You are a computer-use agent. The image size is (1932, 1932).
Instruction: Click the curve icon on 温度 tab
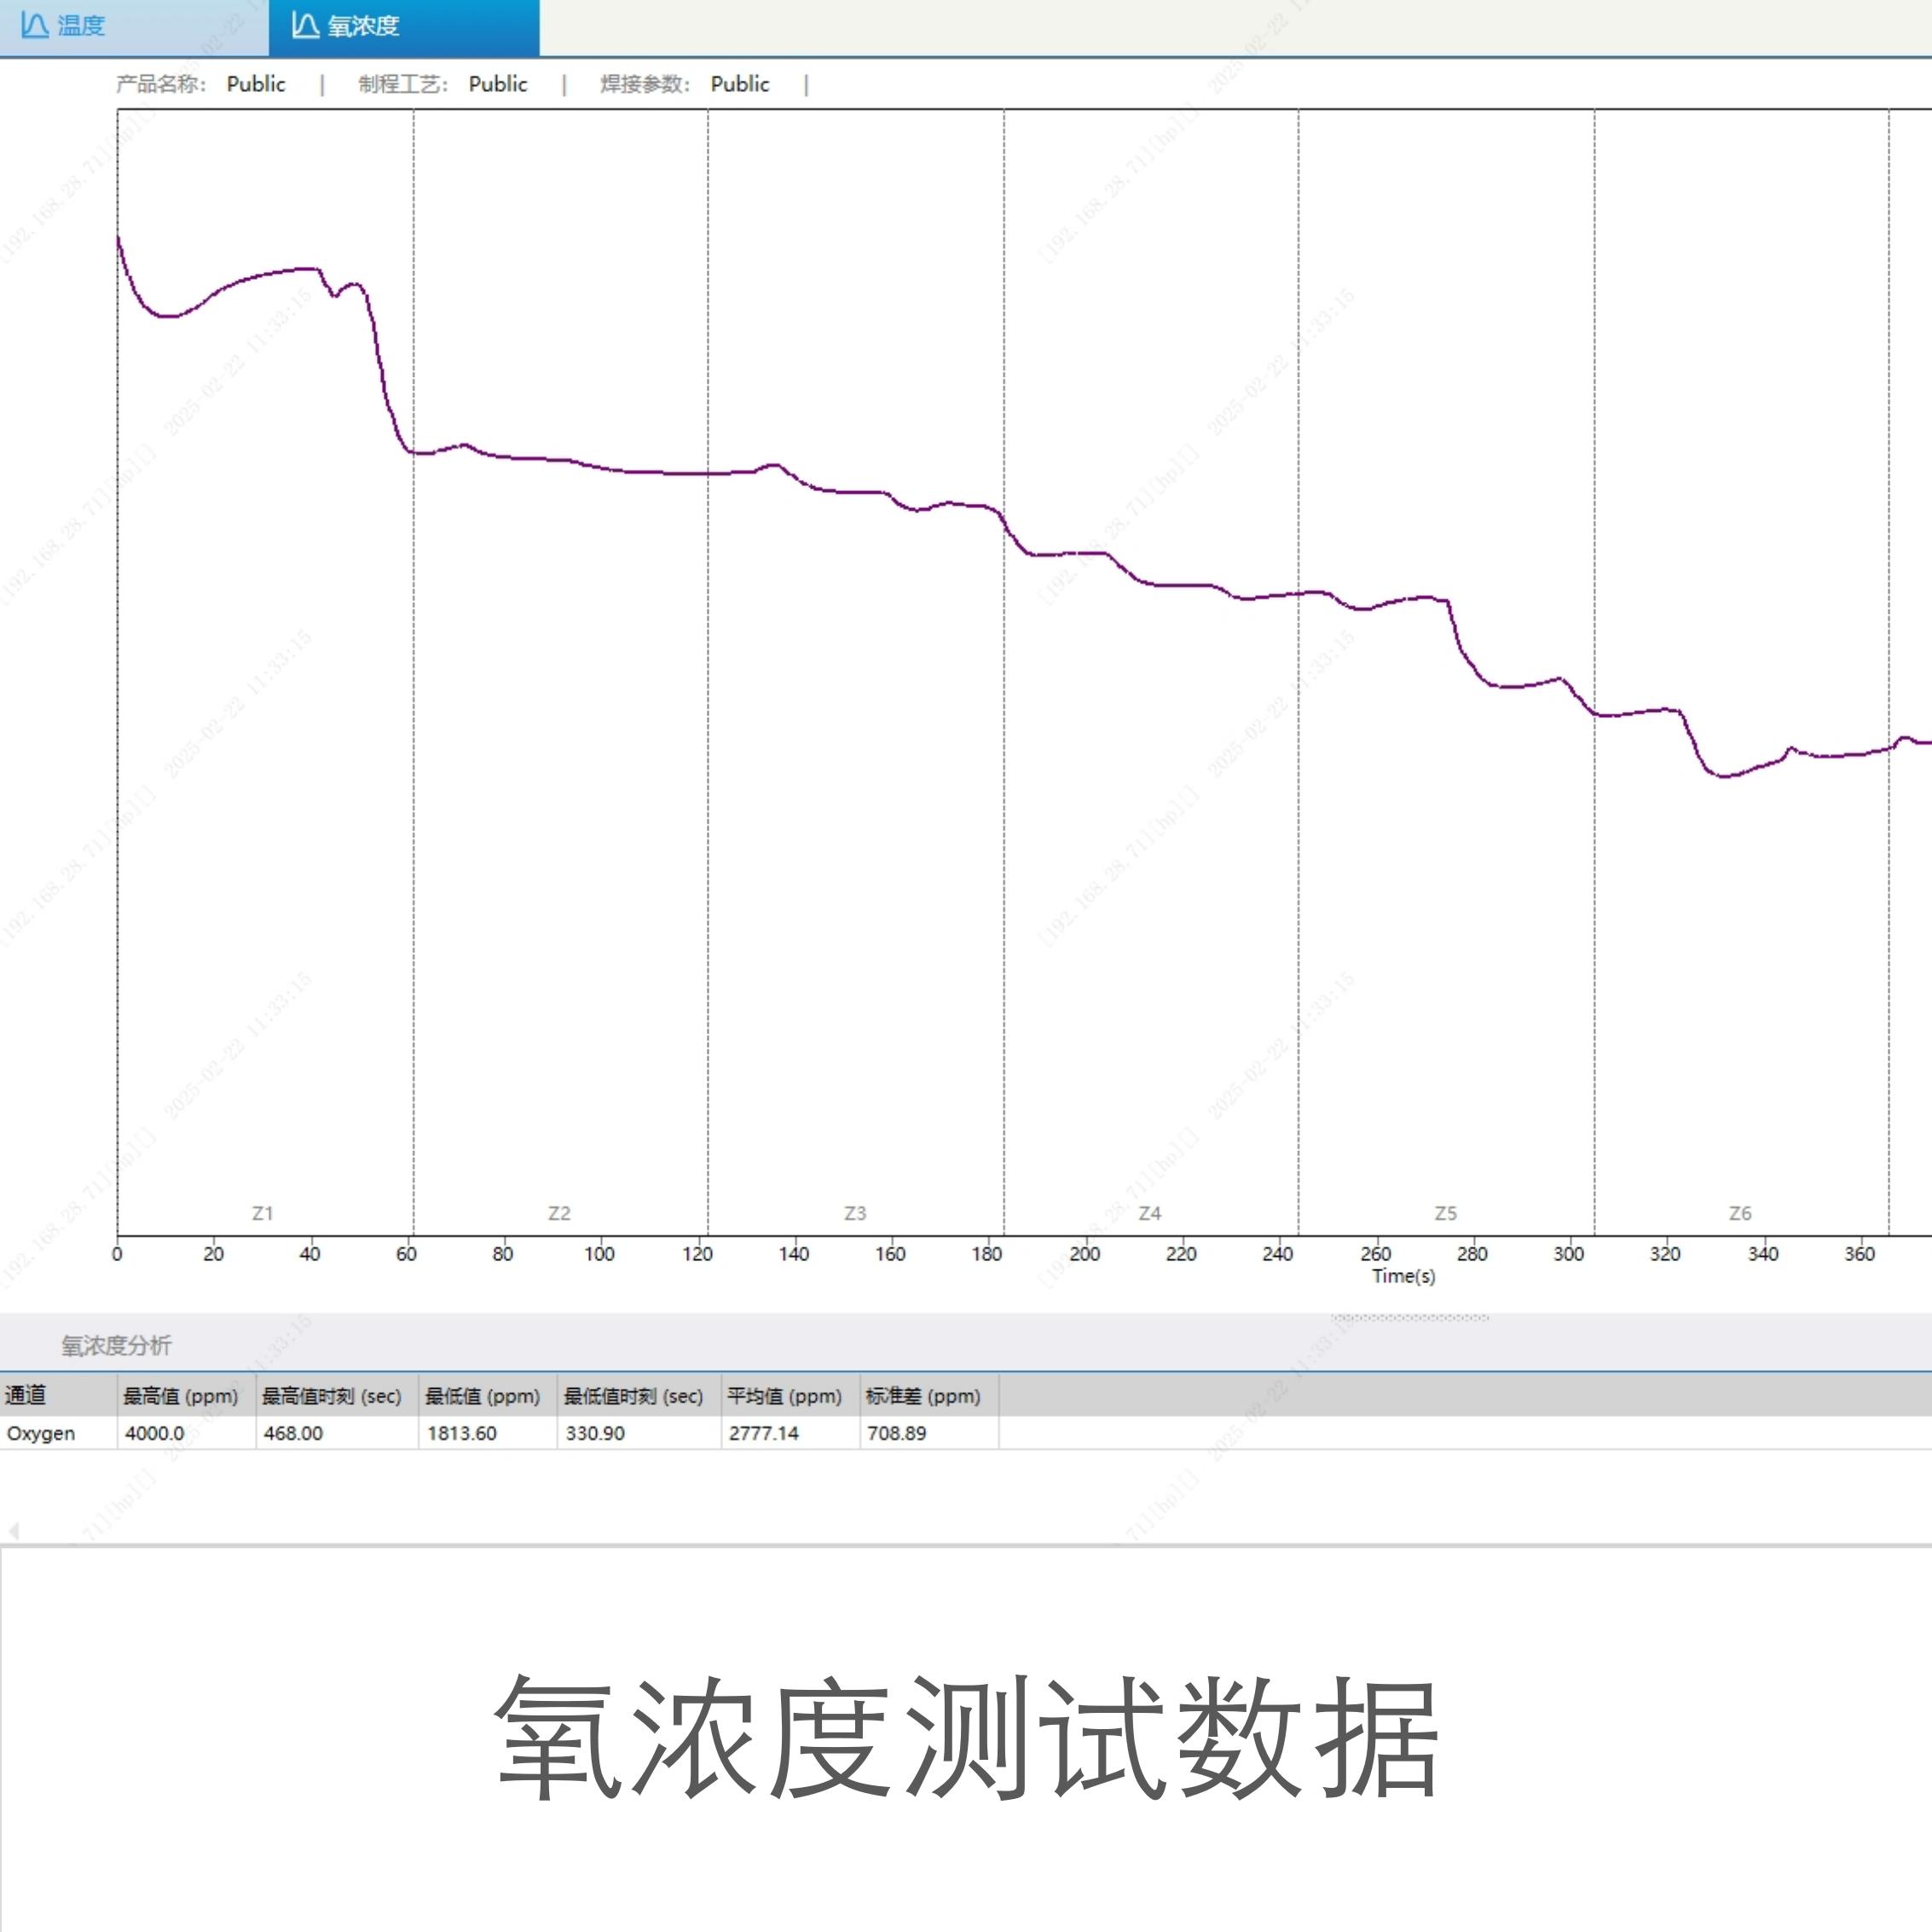(35, 26)
